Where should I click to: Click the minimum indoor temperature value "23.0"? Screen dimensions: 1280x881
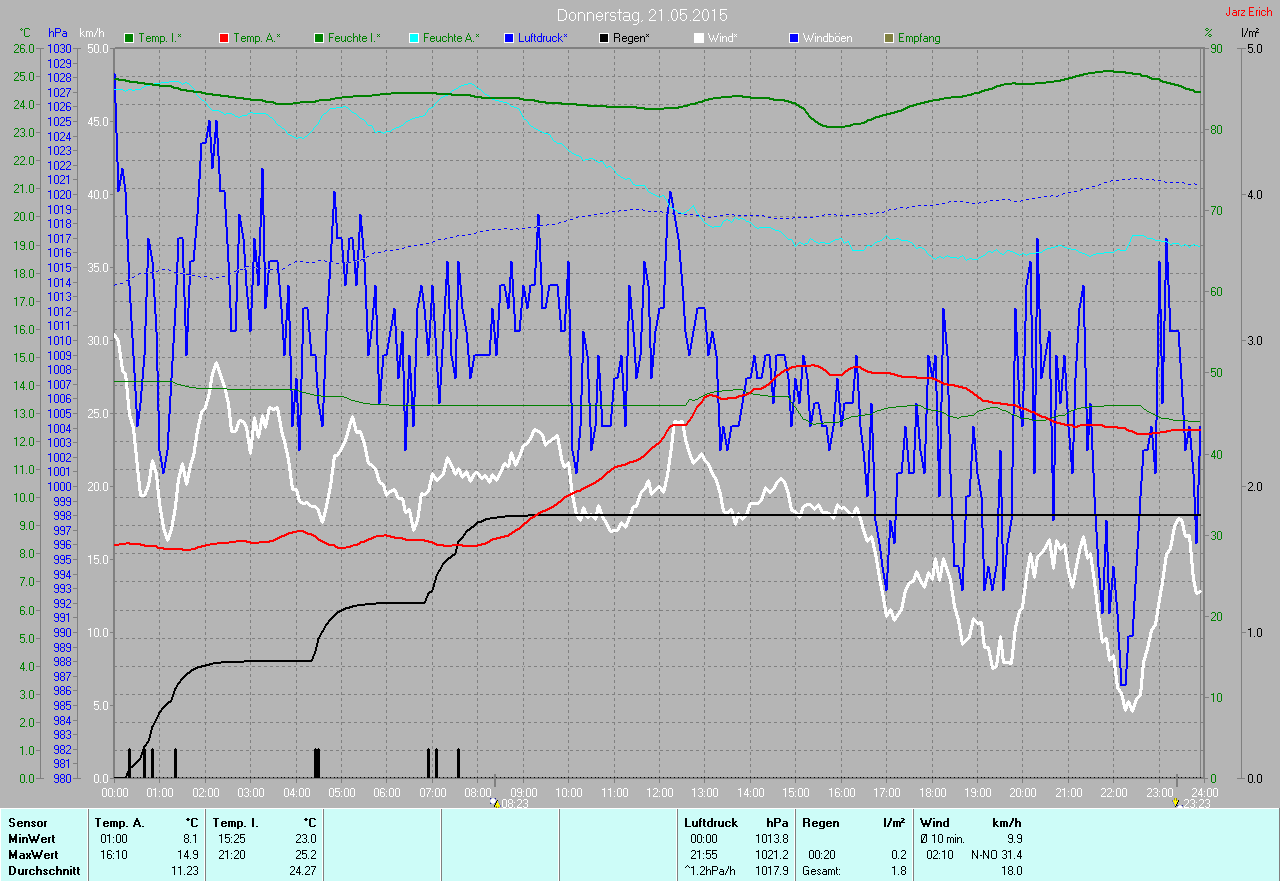305,838
